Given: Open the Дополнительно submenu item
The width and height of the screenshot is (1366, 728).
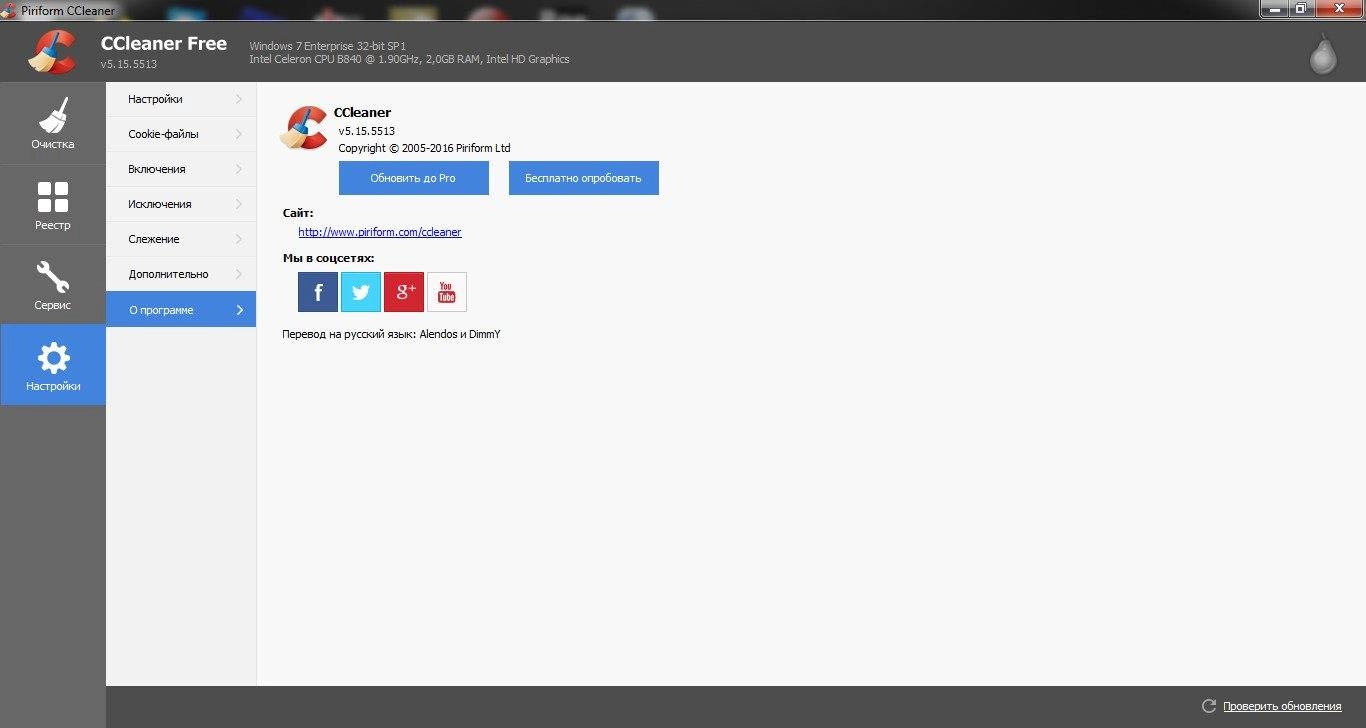Looking at the screenshot, I should 181,274.
